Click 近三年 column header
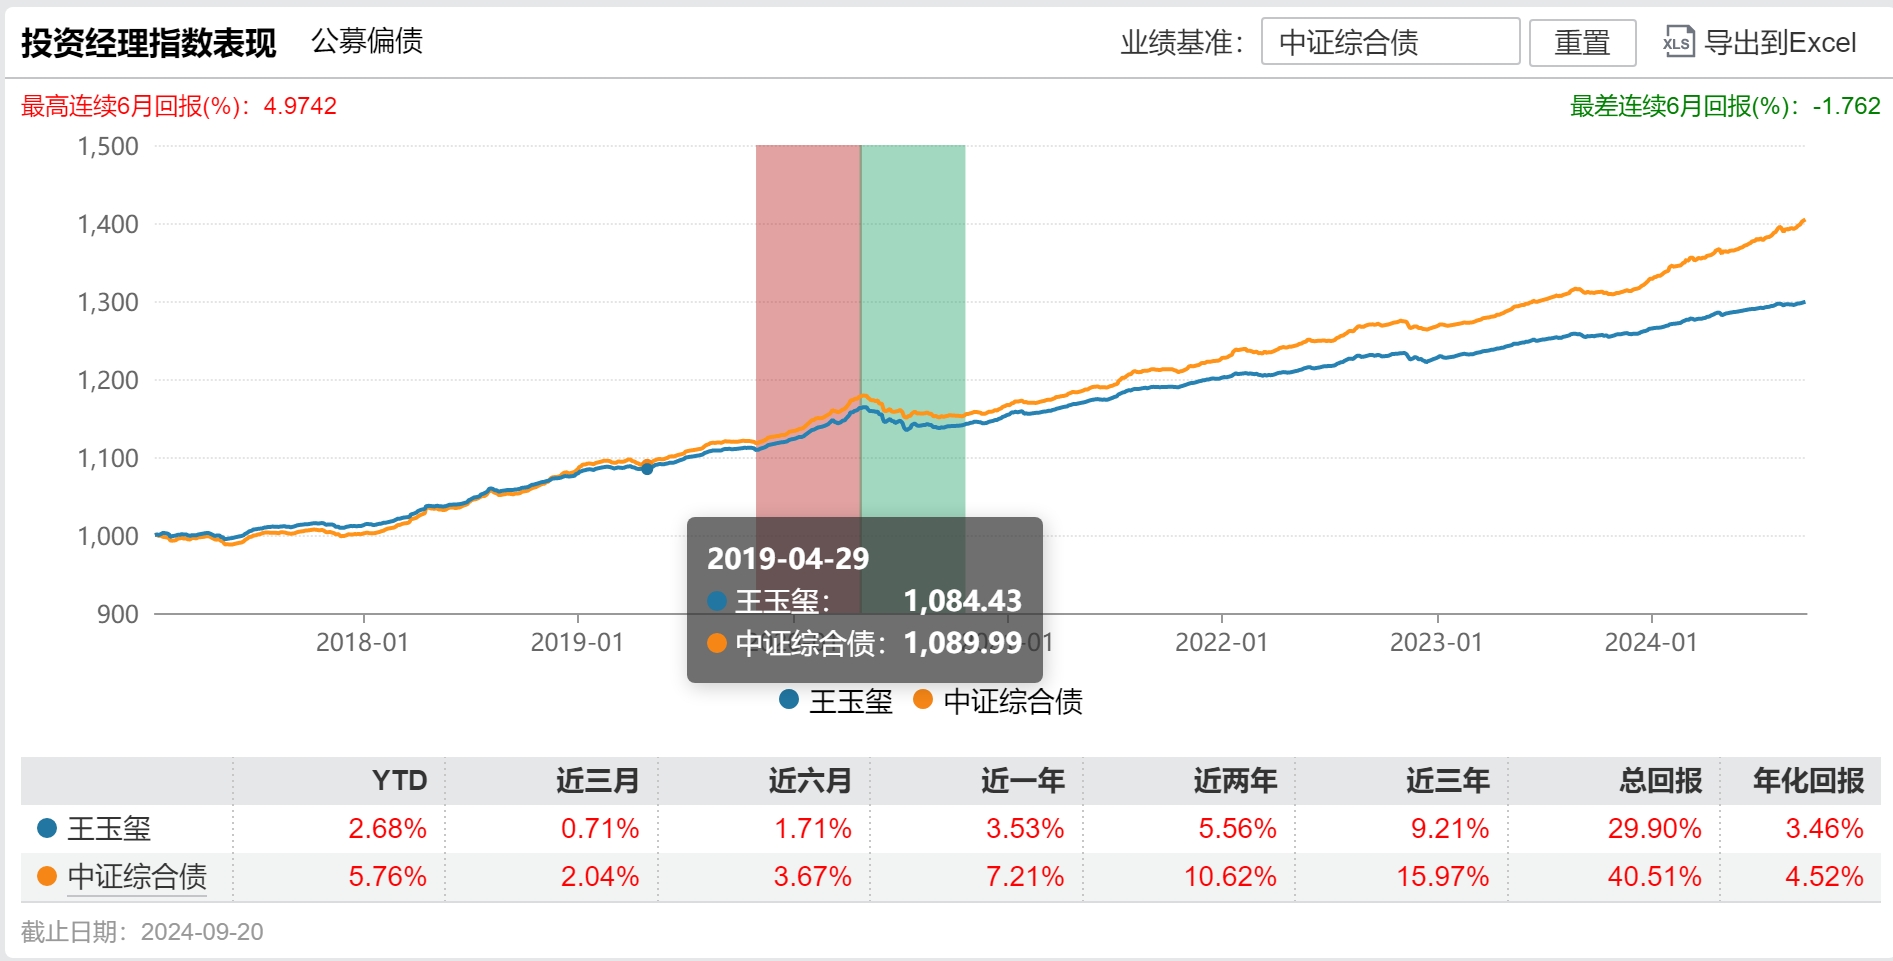1893x961 pixels. [x=1447, y=780]
